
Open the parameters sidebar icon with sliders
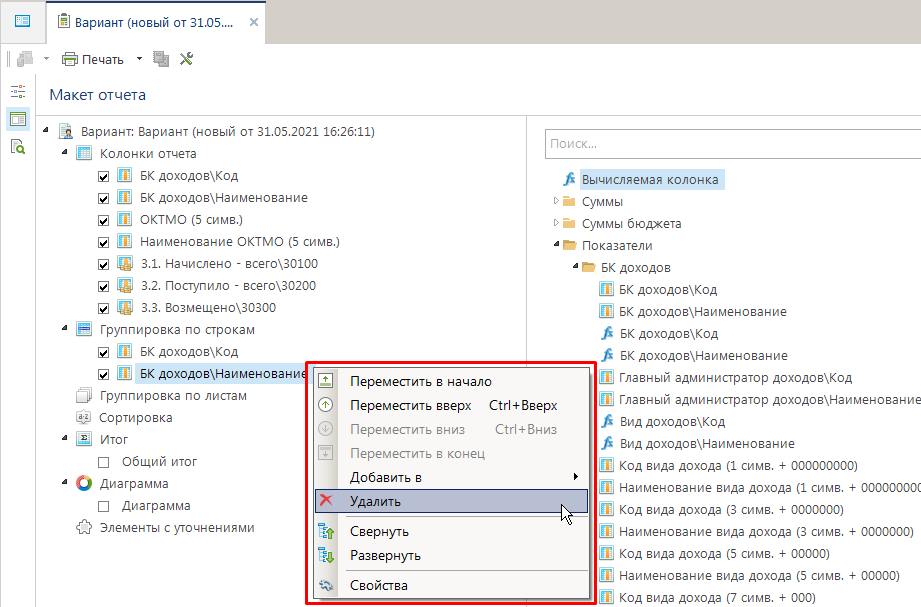point(18,92)
